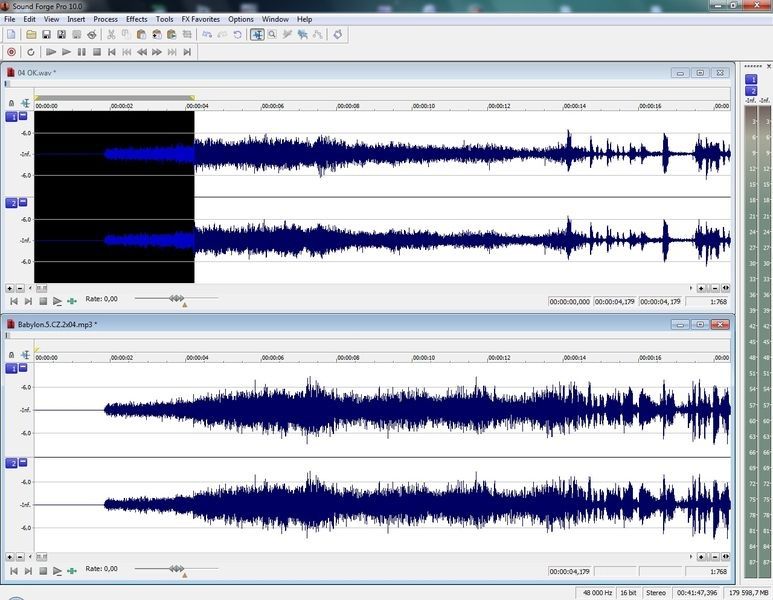Screen dimensions: 773x600
Task: Click Go to End in transport bar
Action: (x=187, y=52)
